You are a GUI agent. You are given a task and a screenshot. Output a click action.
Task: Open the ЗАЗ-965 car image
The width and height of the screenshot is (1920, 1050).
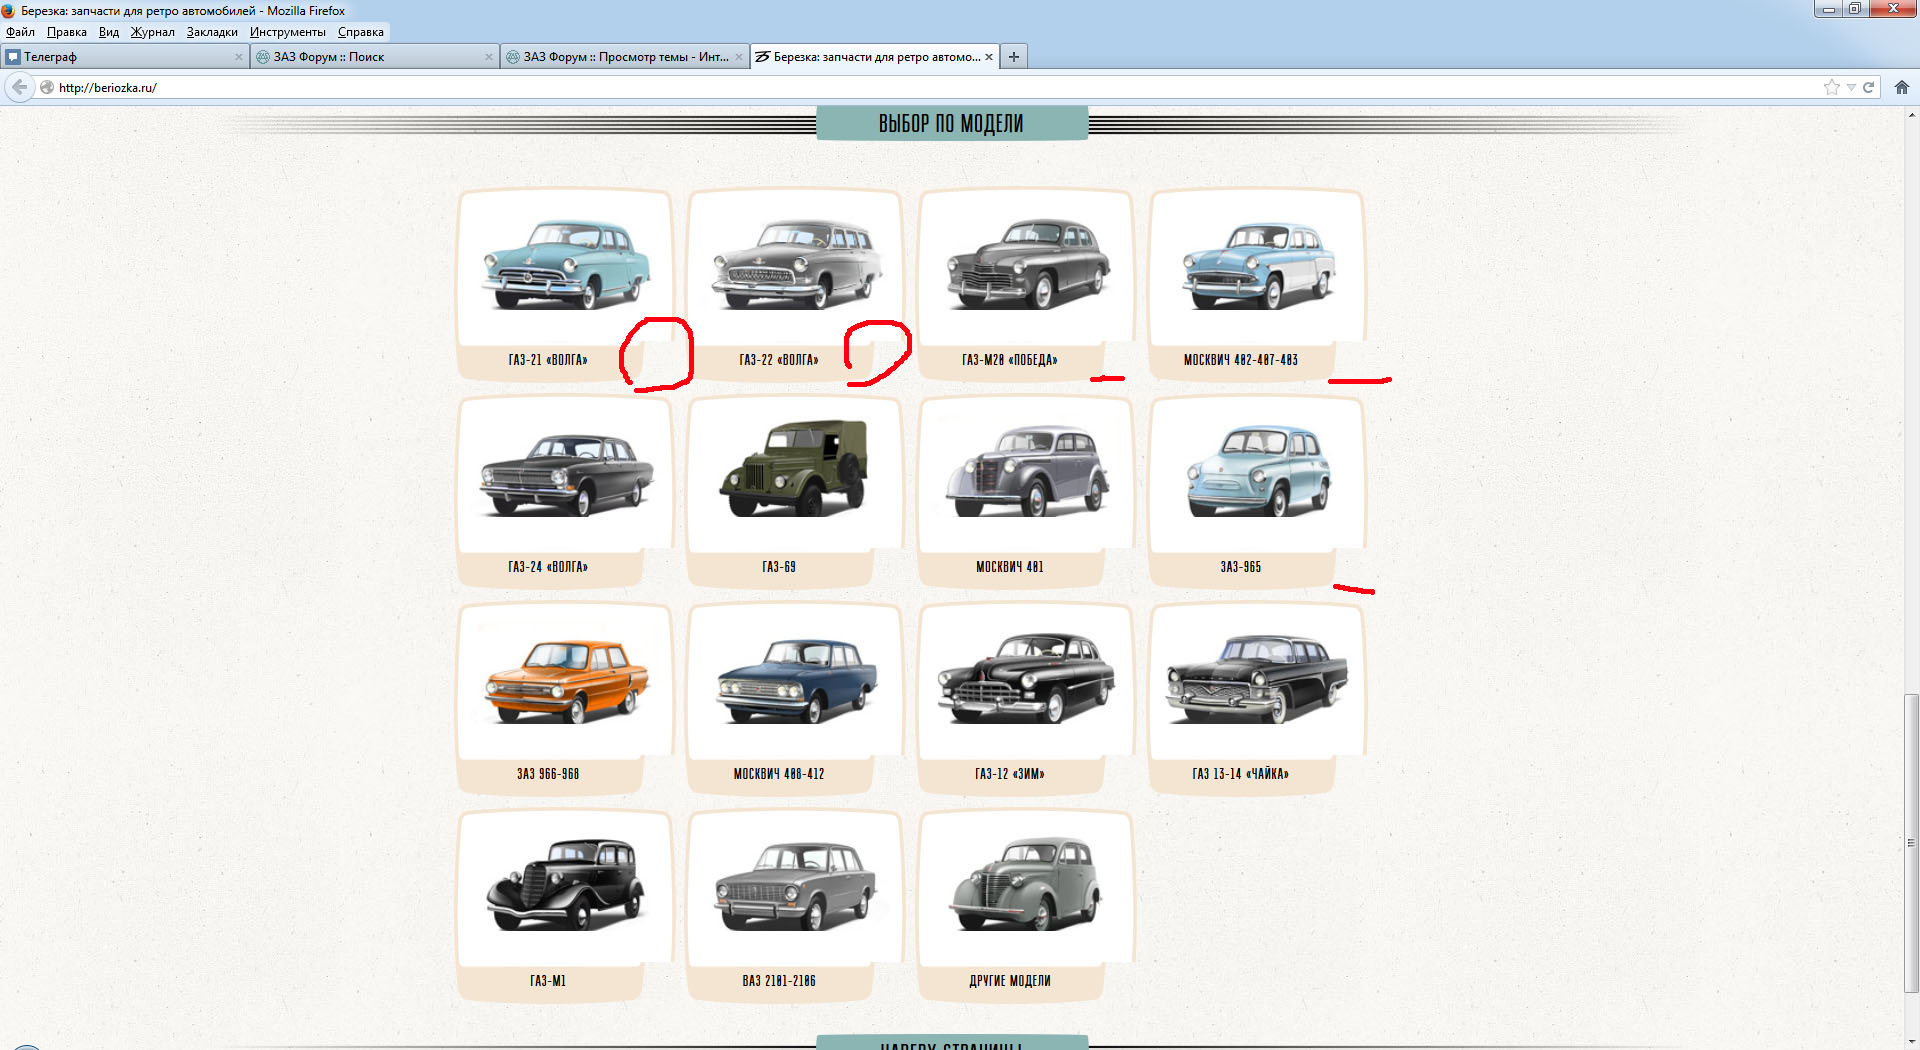(1259, 473)
